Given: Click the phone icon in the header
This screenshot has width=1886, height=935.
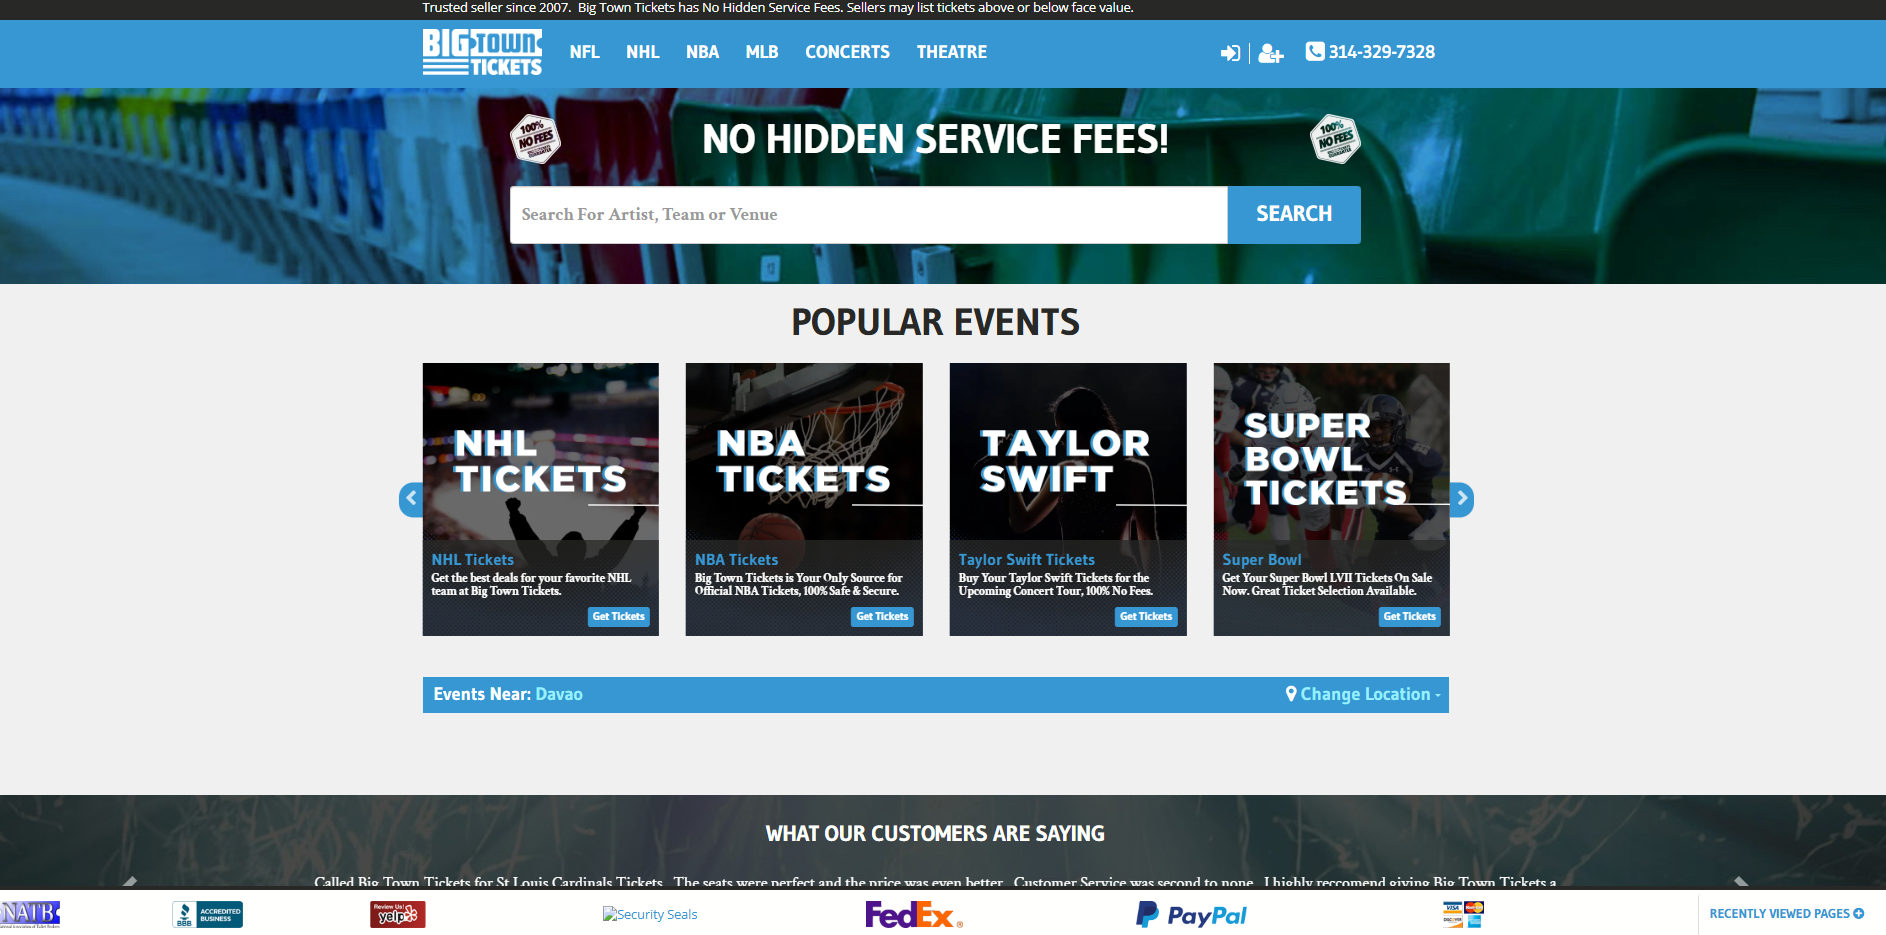Looking at the screenshot, I should point(1315,51).
